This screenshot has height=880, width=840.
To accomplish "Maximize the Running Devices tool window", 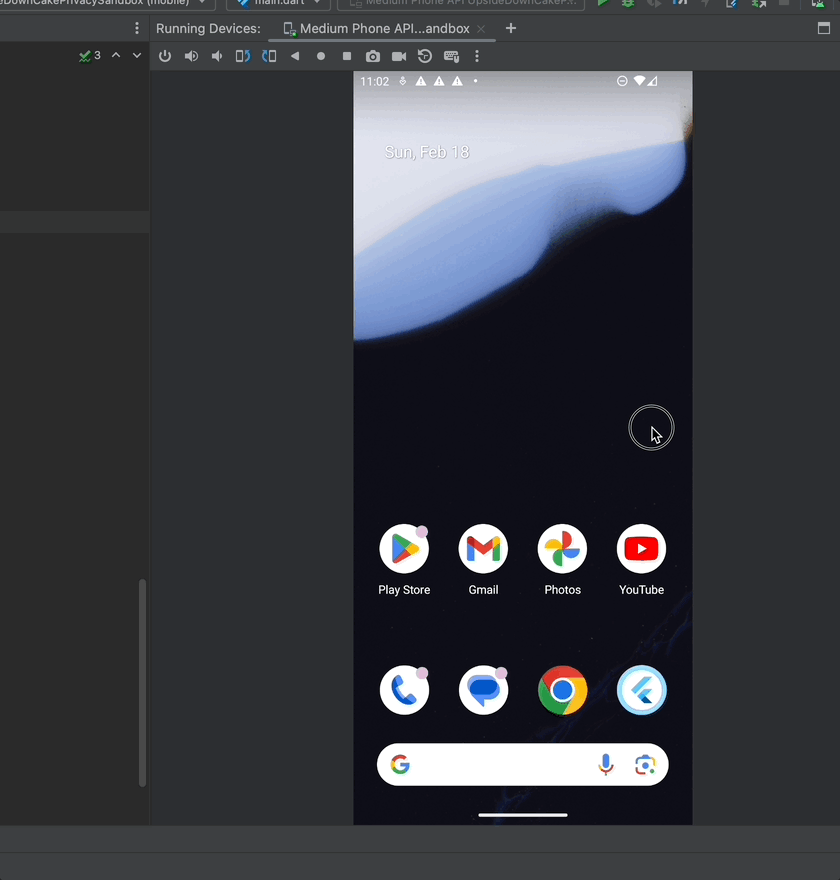I will [824, 29].
